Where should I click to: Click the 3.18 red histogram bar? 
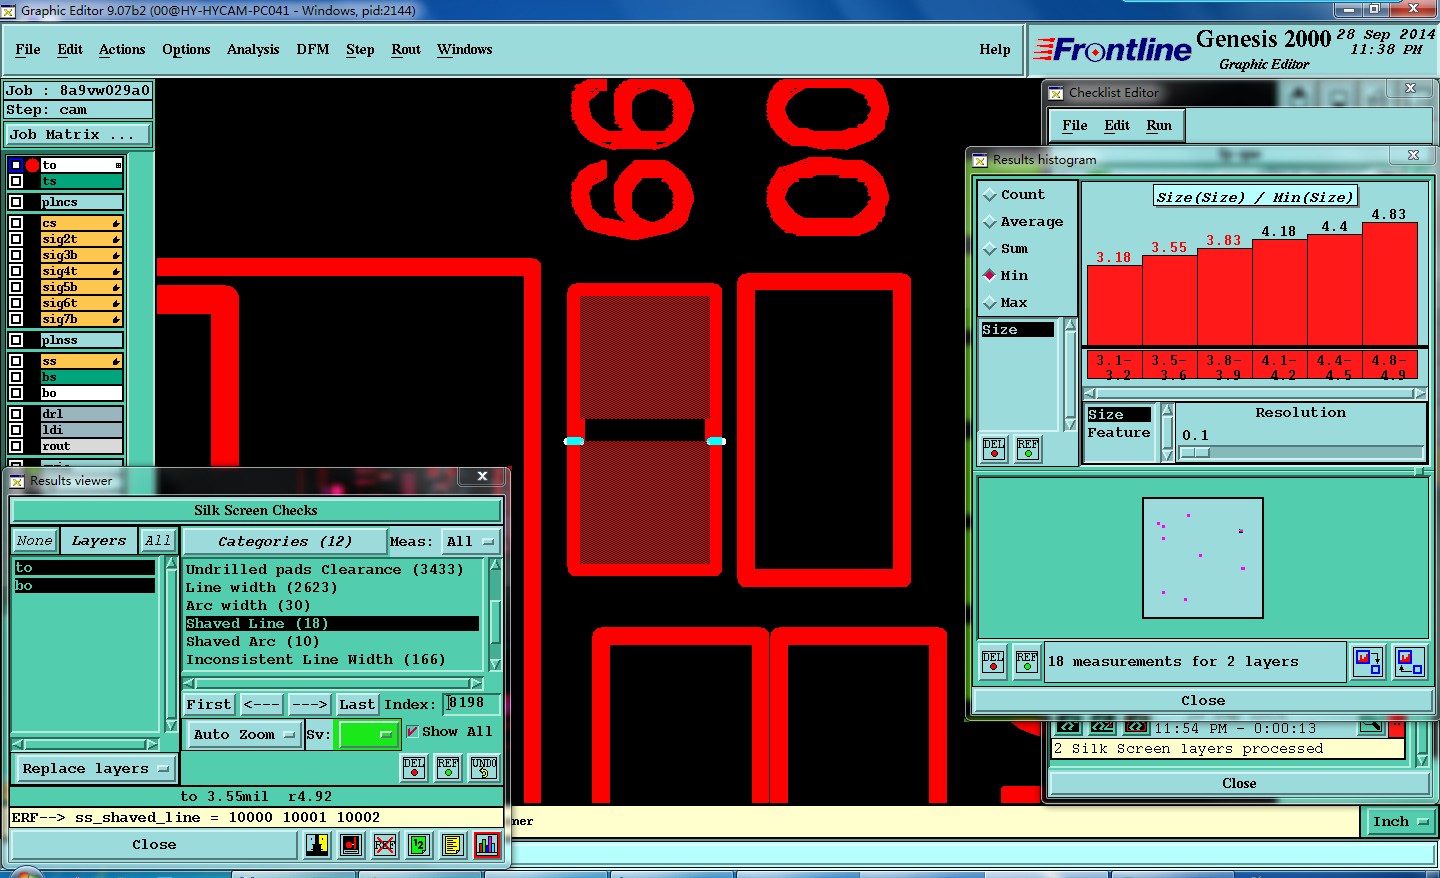[1114, 305]
